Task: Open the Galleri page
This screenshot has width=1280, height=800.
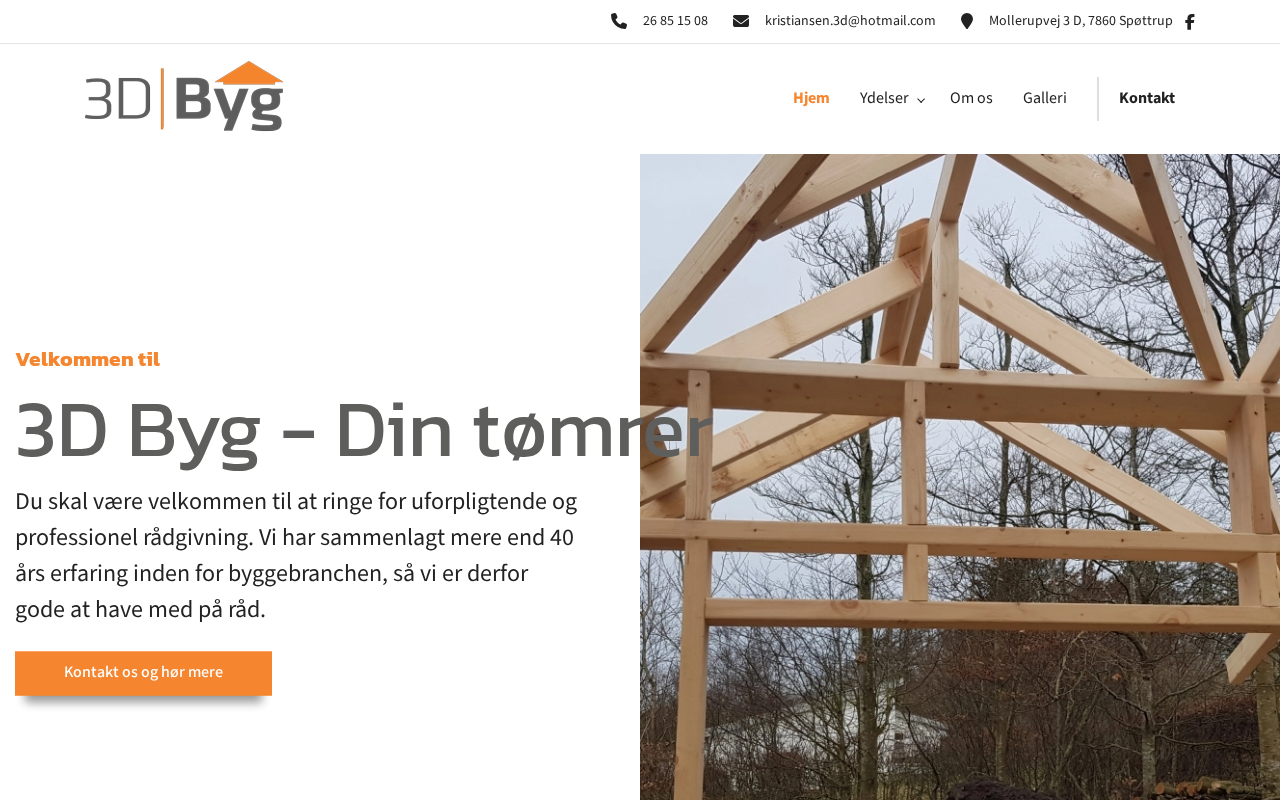Action: [x=1045, y=98]
